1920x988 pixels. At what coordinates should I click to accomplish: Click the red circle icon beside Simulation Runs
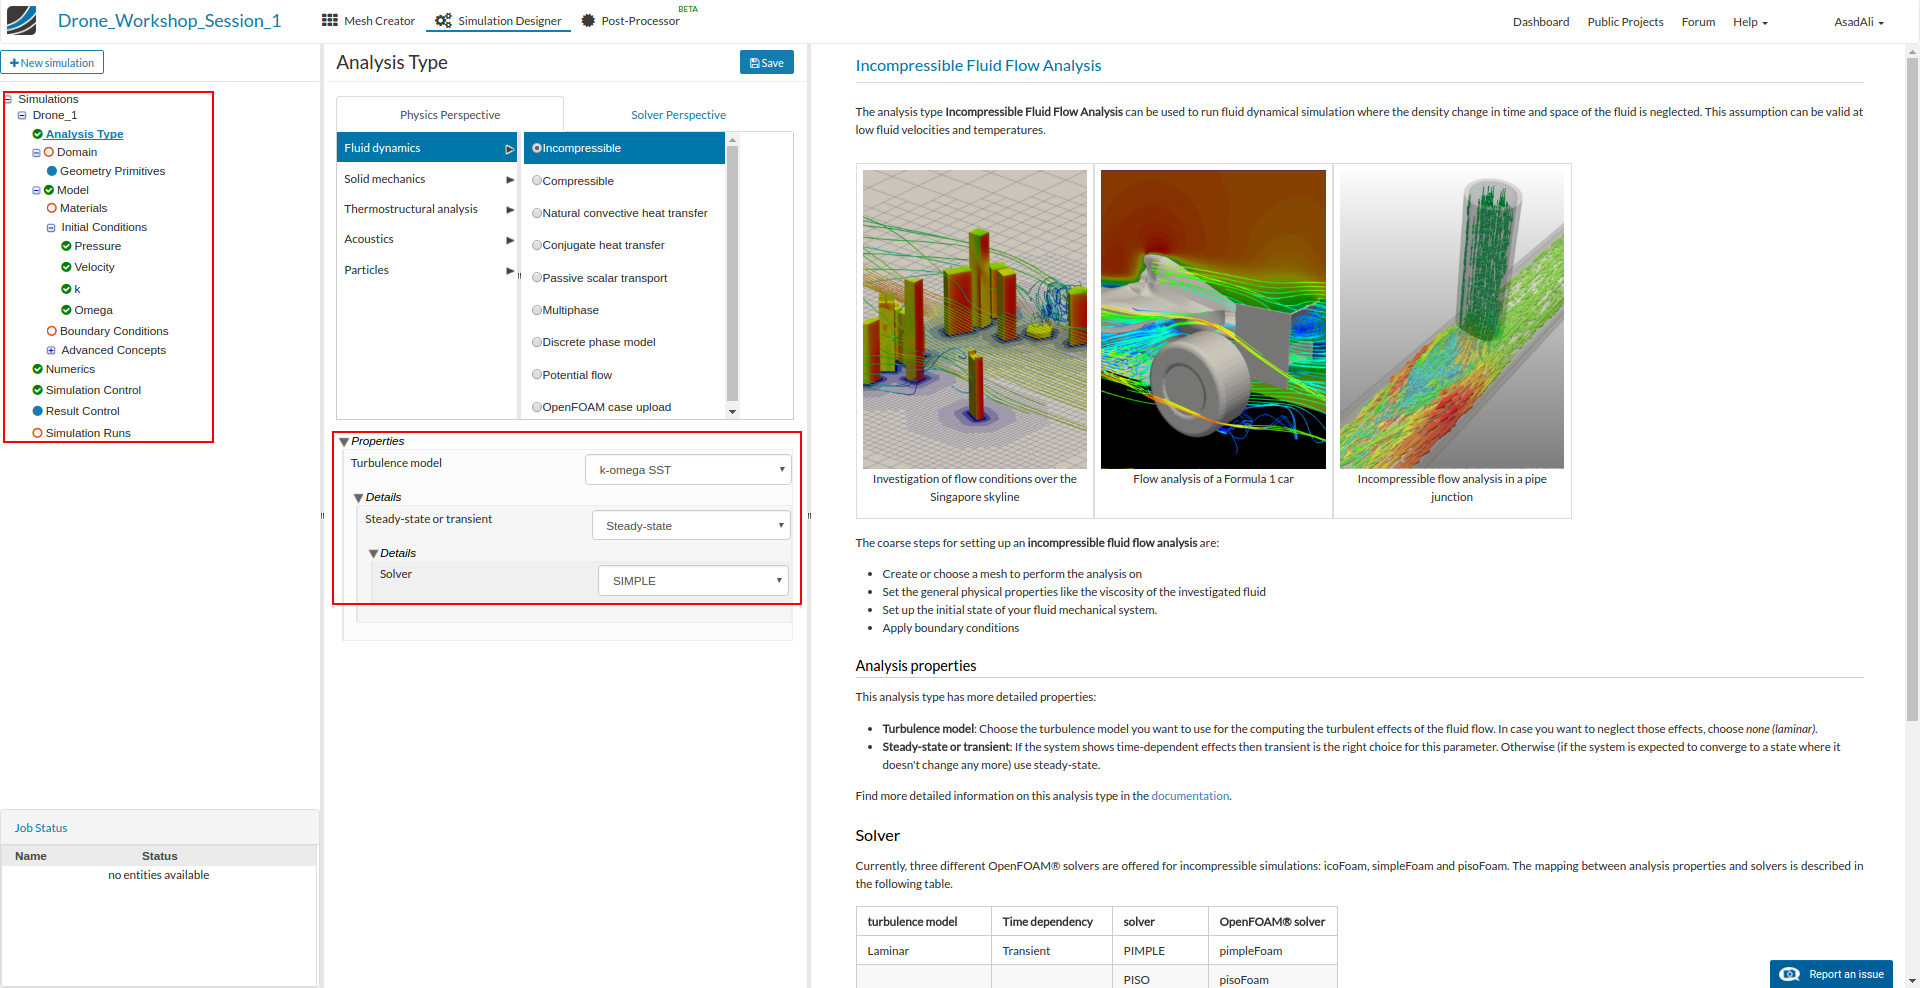pos(37,433)
